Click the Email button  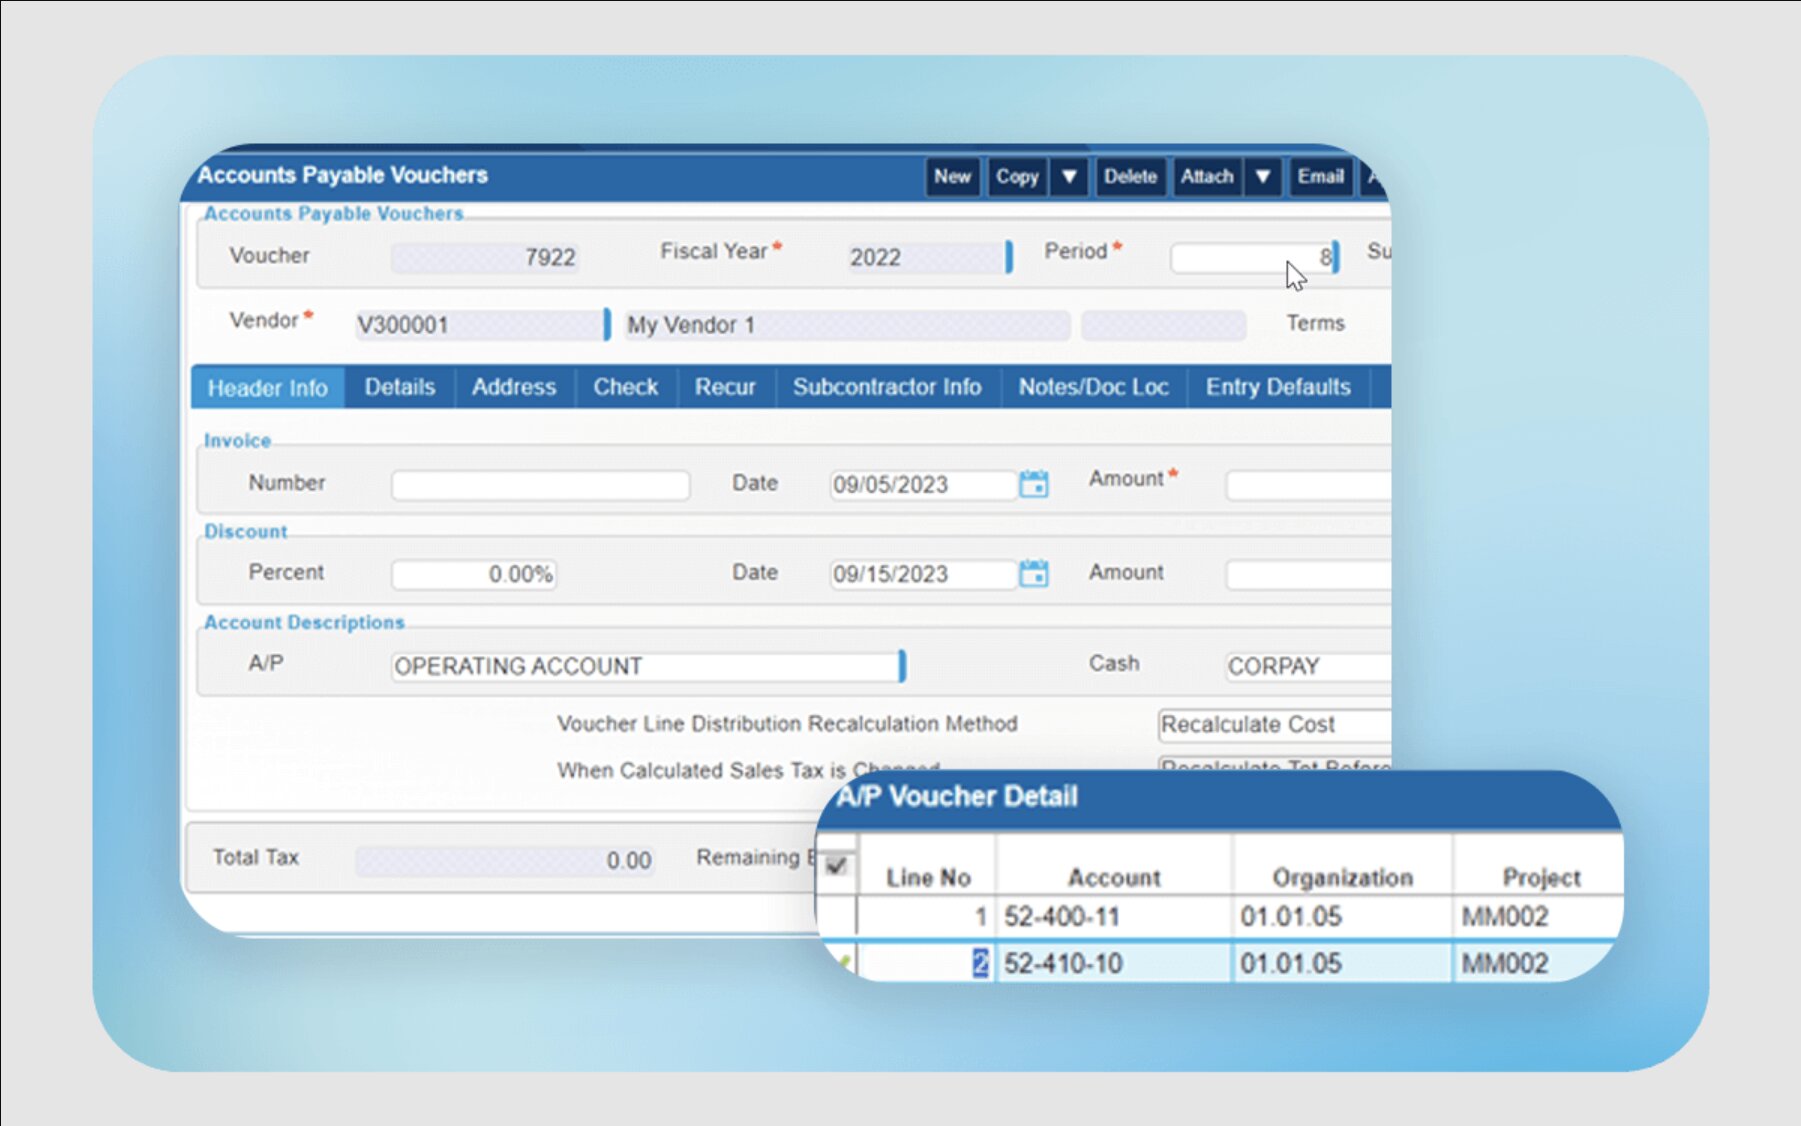(1320, 177)
